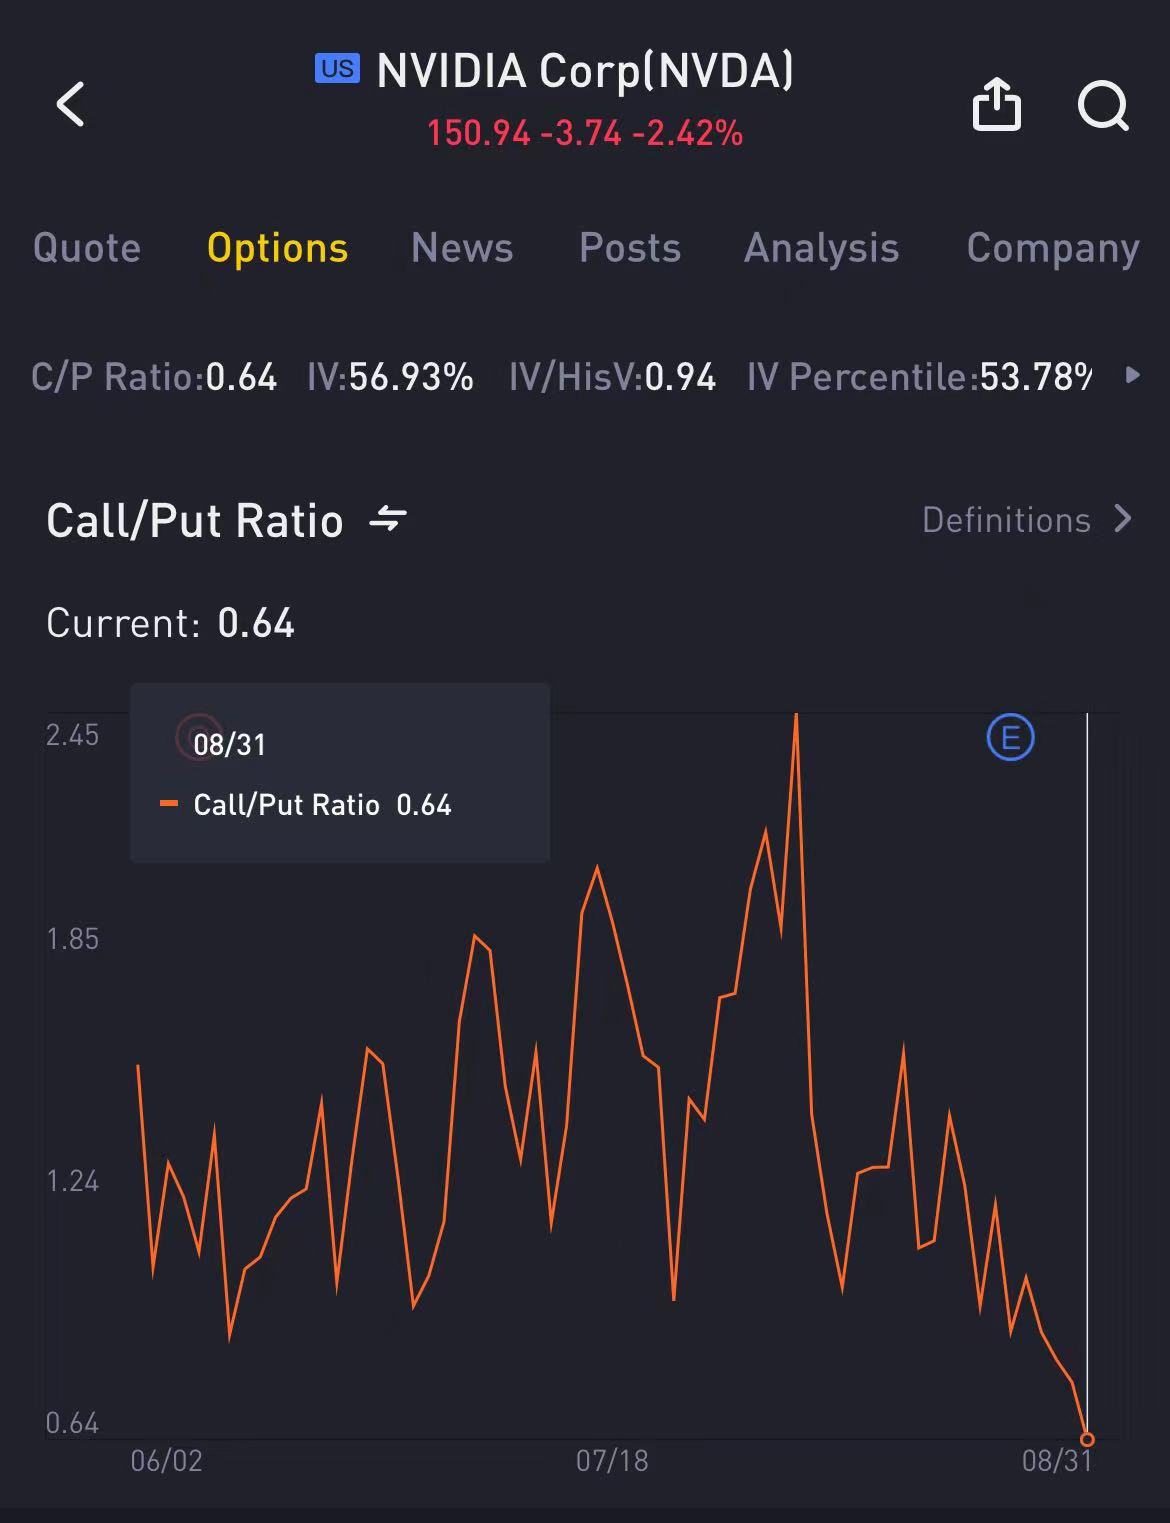Tap the US market flag badge
This screenshot has width=1170, height=1523.
click(x=337, y=68)
